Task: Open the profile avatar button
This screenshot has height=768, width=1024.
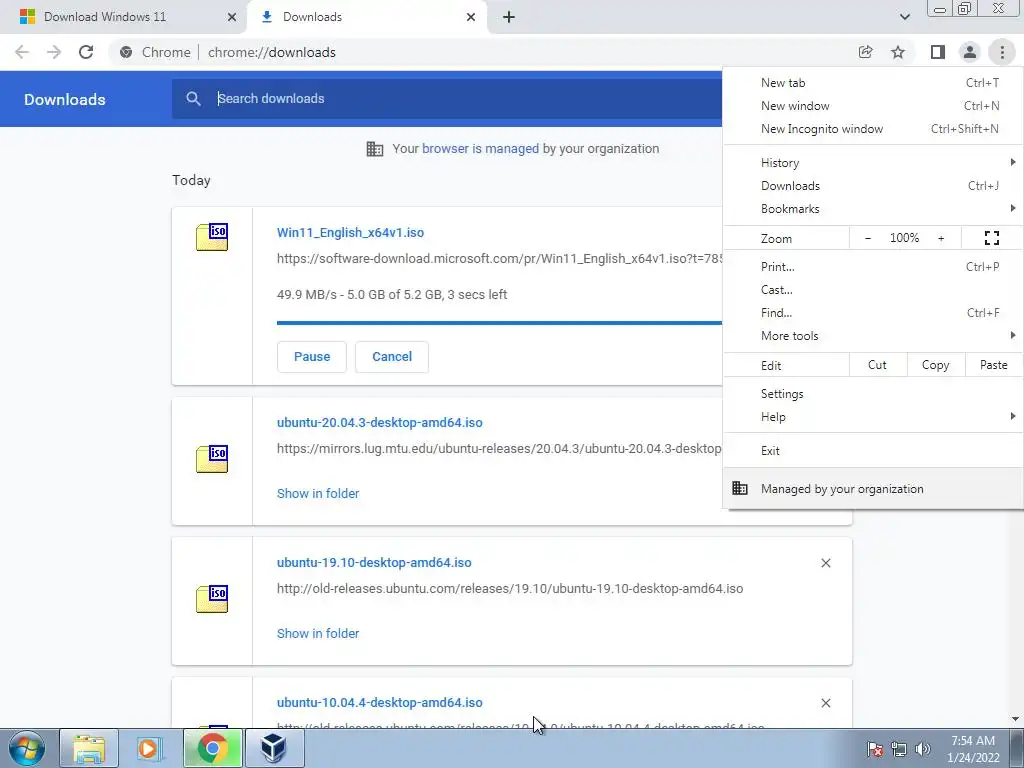Action: click(970, 52)
